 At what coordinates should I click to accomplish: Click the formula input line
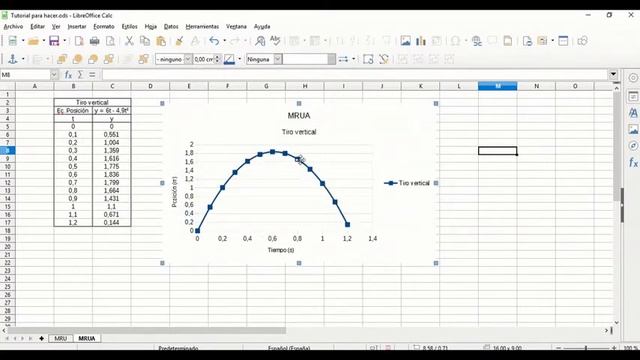[355, 75]
